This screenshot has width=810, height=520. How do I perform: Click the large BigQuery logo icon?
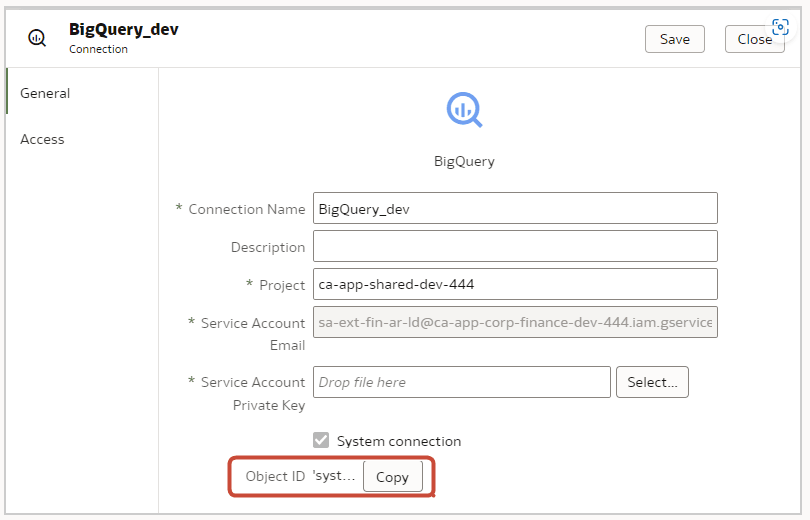click(464, 109)
